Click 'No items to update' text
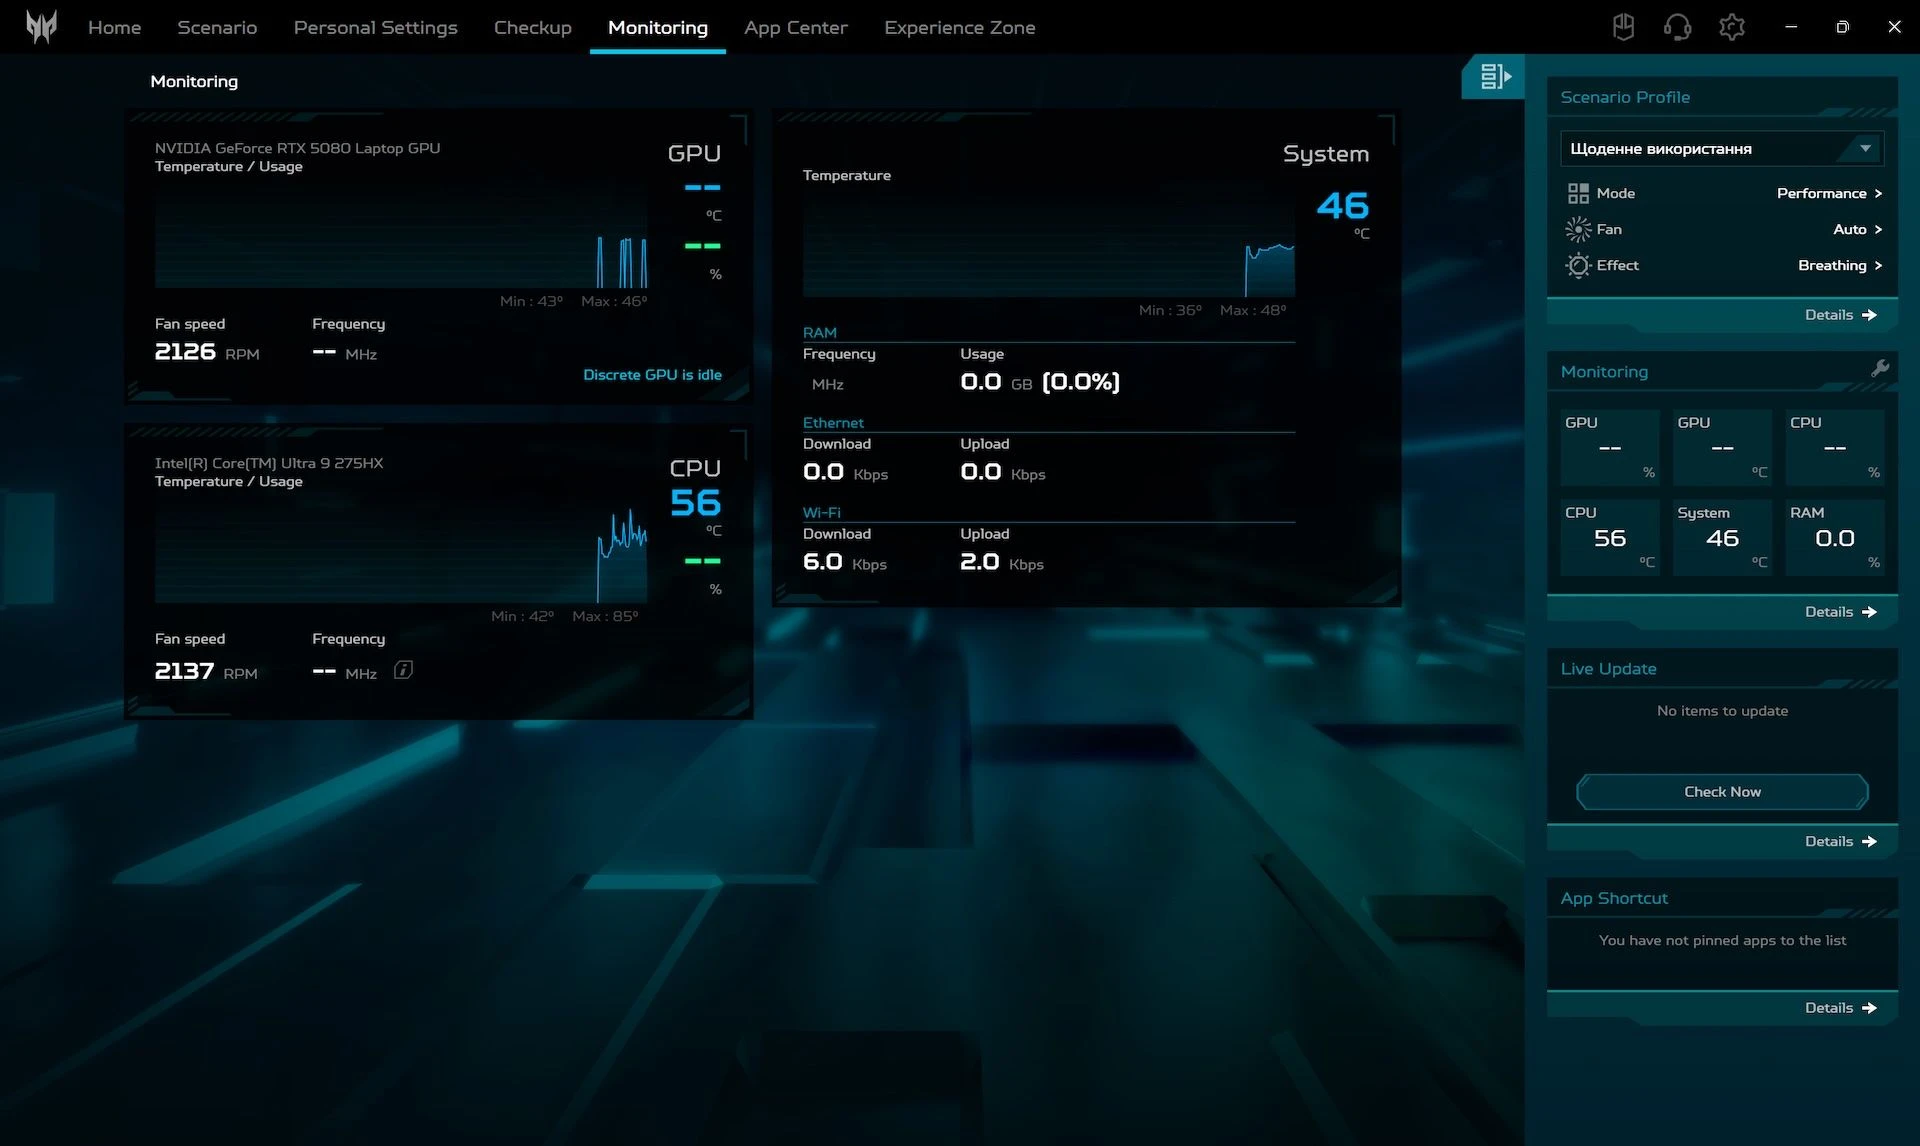1920x1146 pixels. tap(1722, 710)
